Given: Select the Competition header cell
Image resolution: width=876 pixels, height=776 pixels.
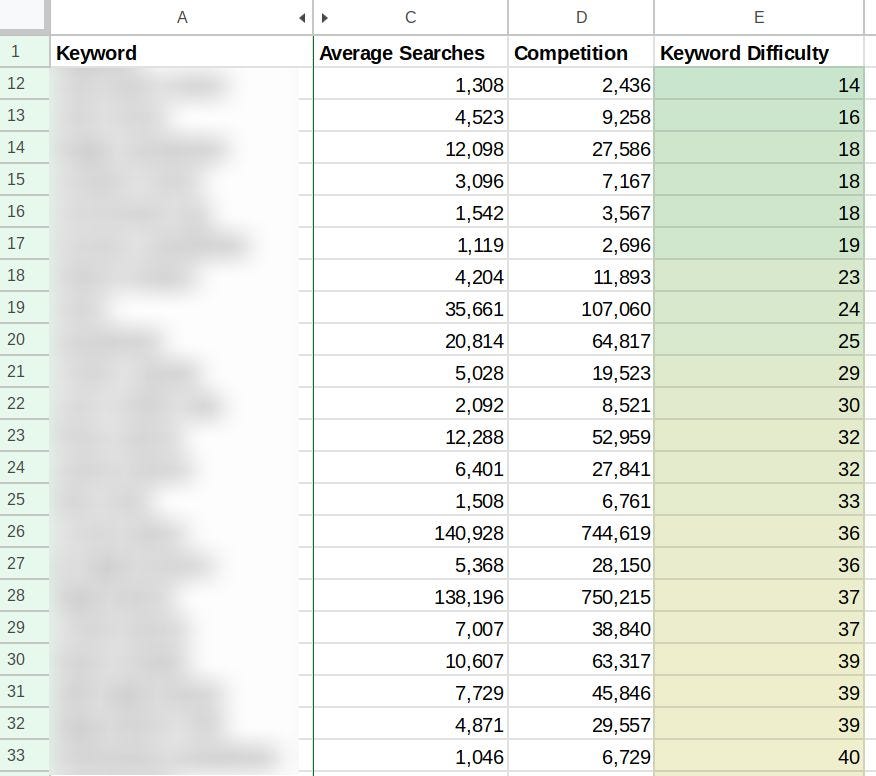Looking at the screenshot, I should coord(581,53).
